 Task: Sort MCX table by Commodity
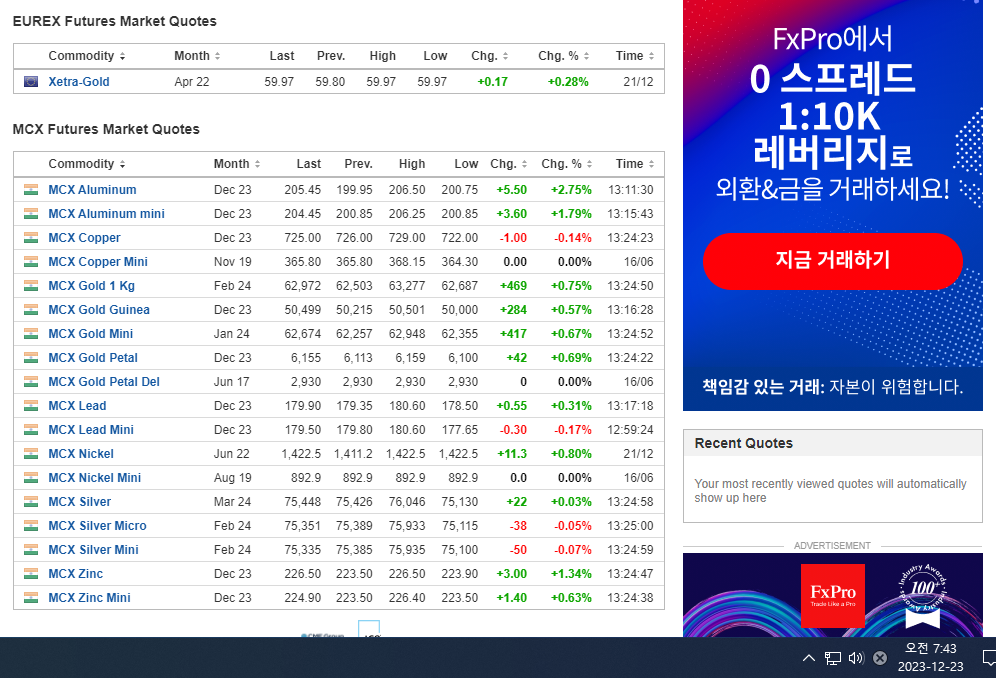87,164
